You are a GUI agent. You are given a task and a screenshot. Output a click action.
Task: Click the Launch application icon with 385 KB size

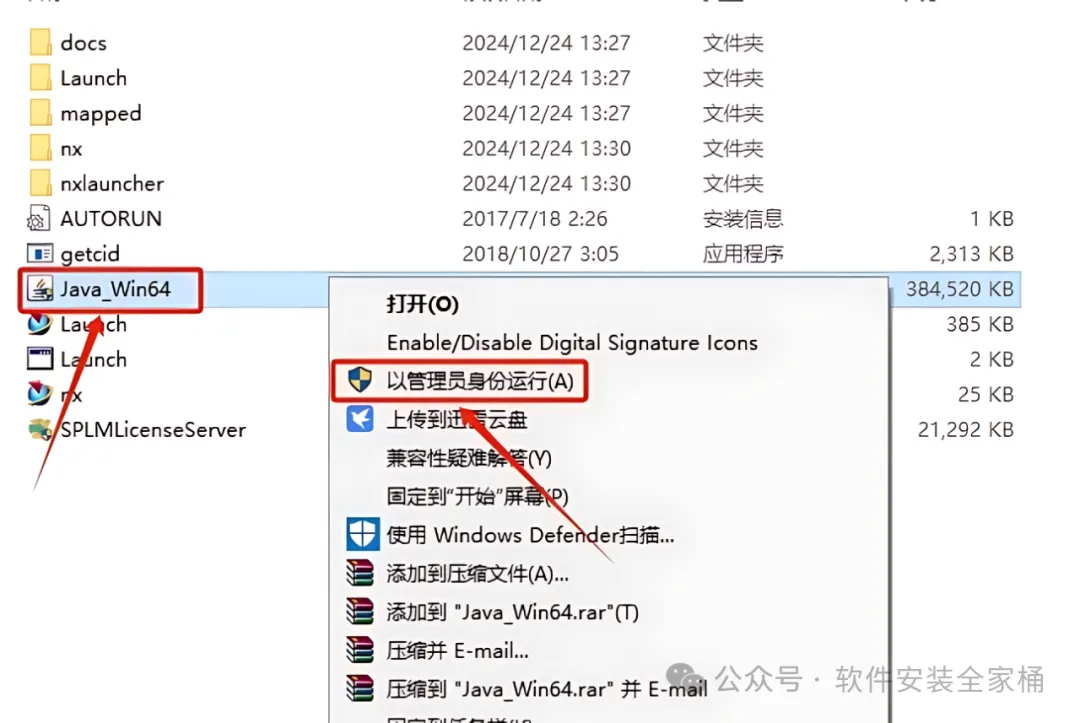(x=39, y=324)
